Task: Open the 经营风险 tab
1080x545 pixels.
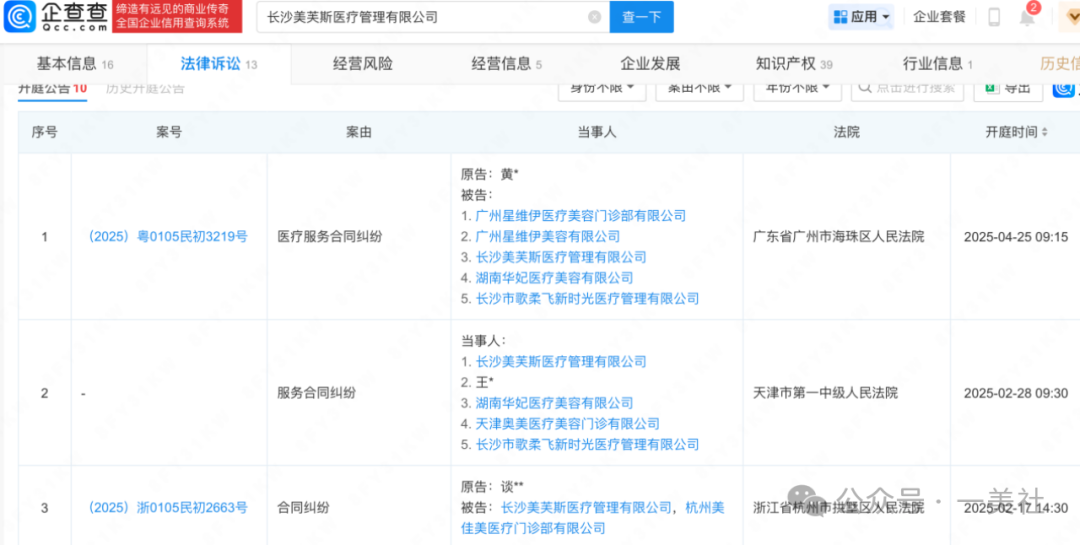Action: (363, 64)
